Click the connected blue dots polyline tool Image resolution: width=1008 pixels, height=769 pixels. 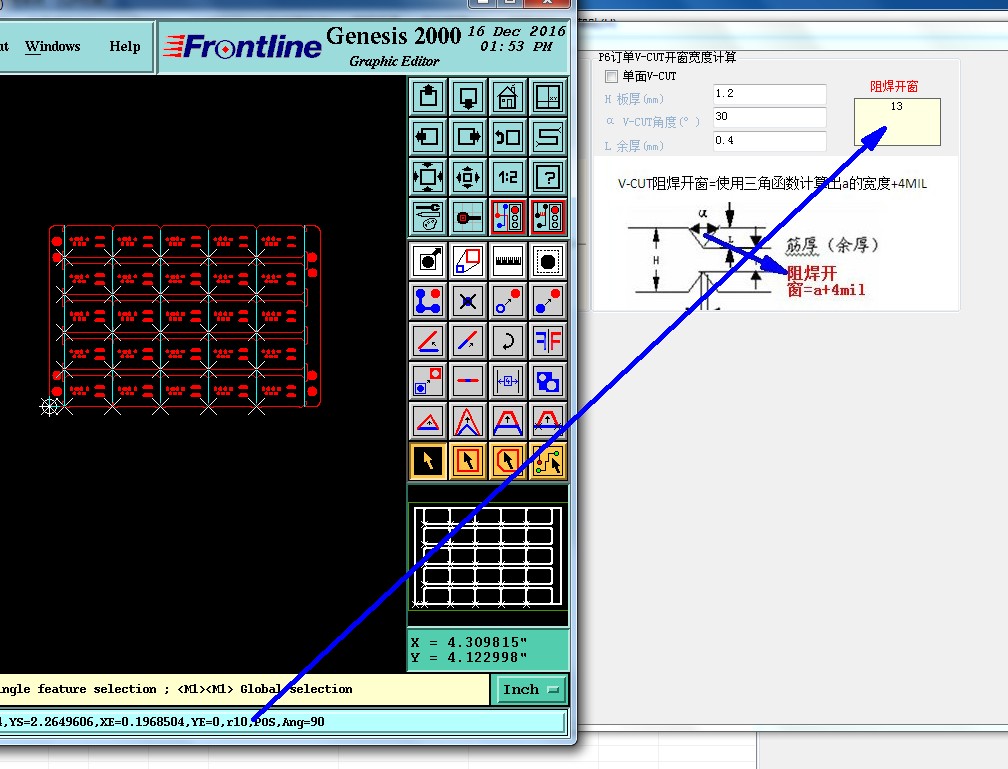click(x=428, y=301)
